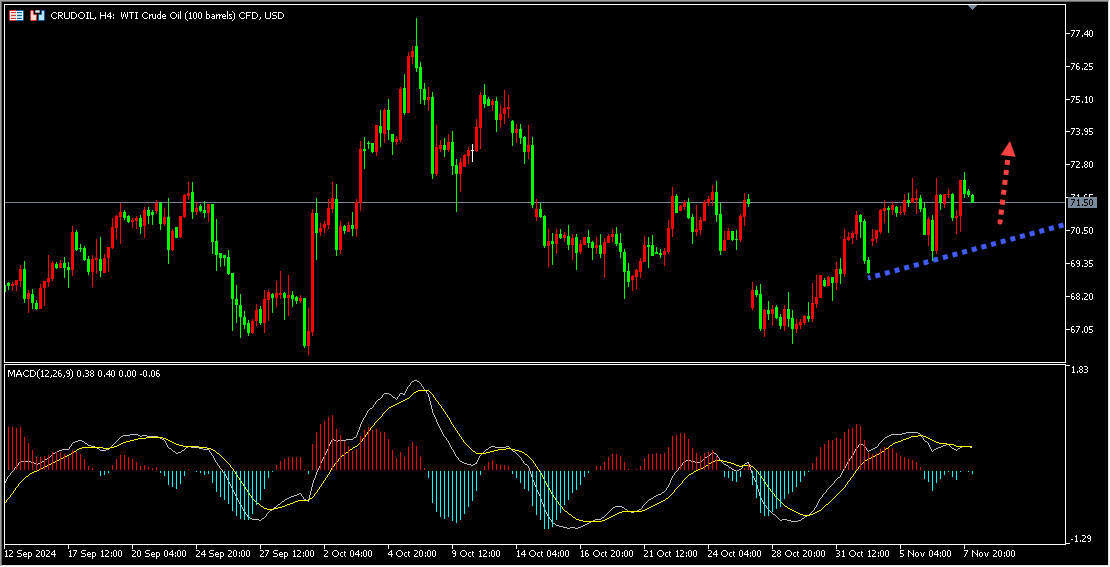
Task: Click the 71.50 current price tag
Action: 1082,202
